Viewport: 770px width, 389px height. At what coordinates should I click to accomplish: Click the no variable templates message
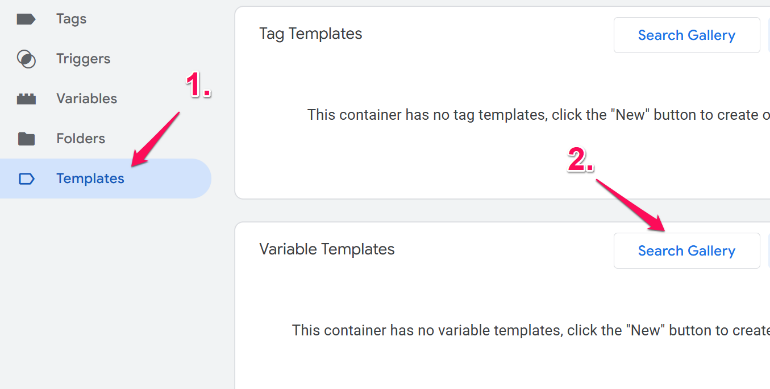click(x=530, y=330)
